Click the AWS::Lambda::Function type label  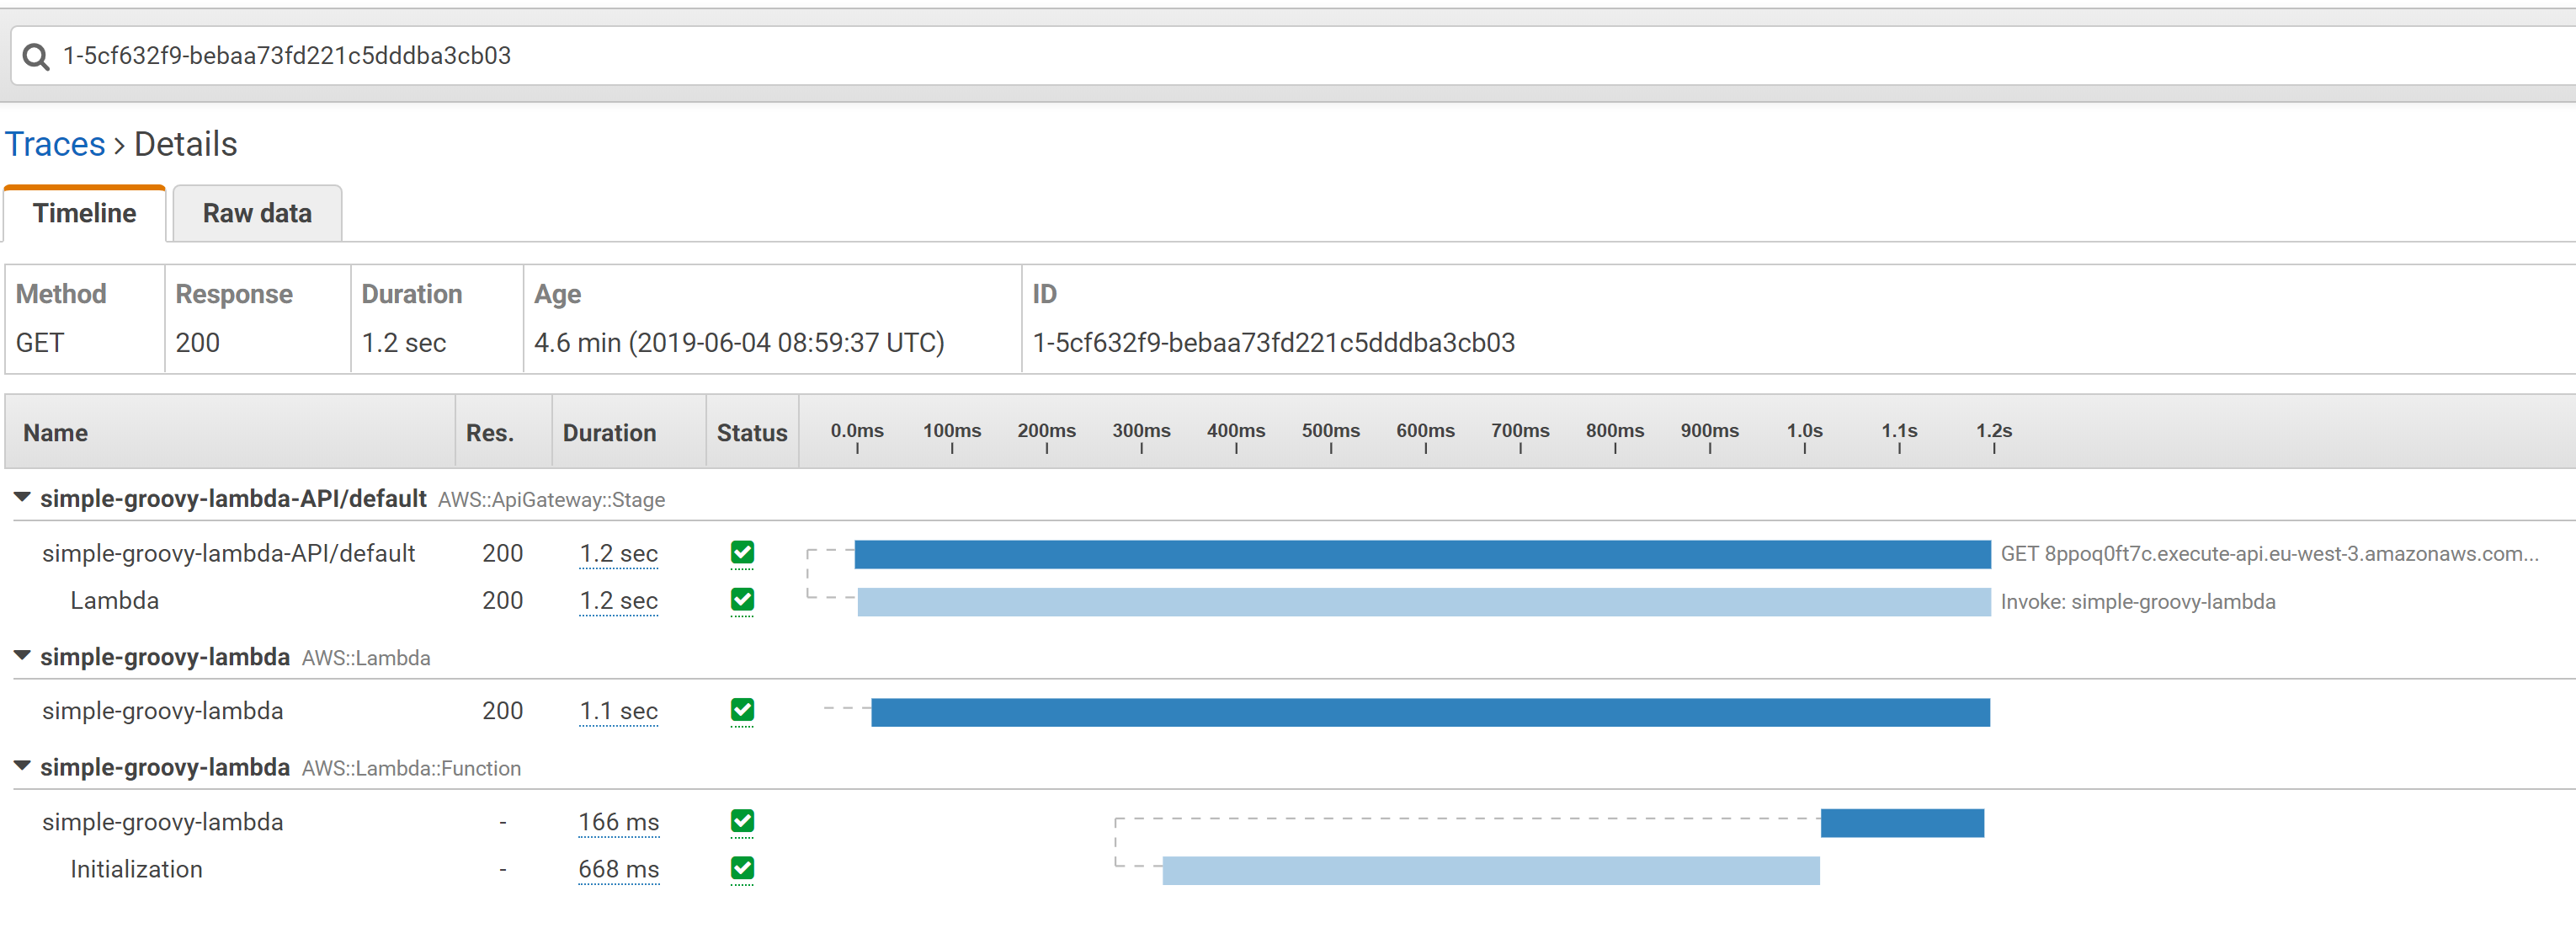click(411, 769)
